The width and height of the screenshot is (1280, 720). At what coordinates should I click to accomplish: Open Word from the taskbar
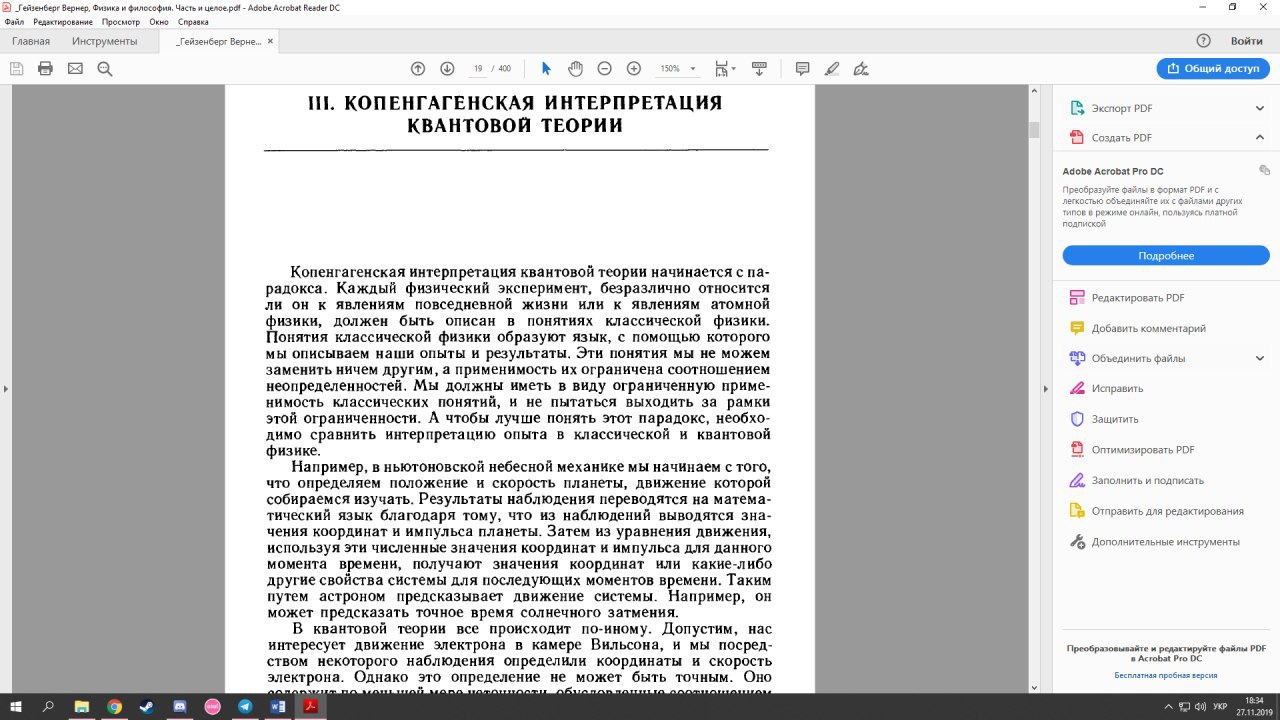278,706
